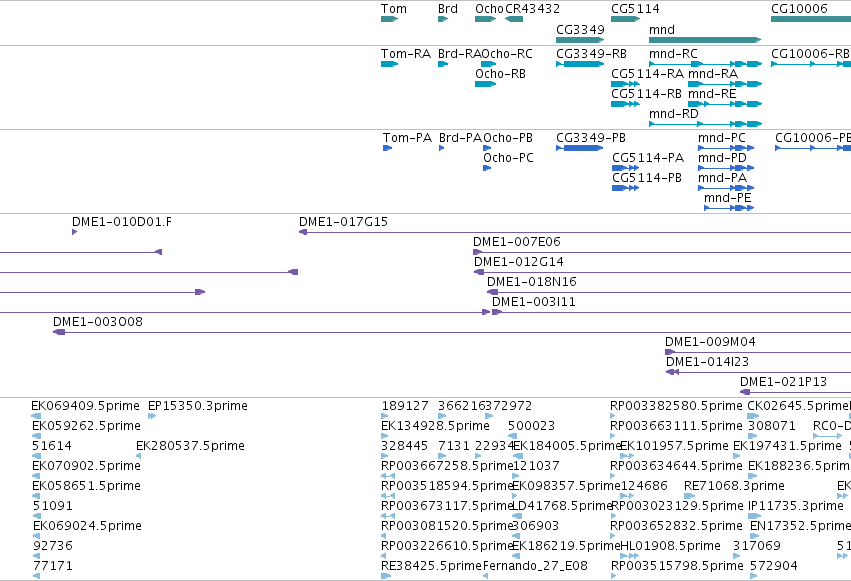The image size is (851, 581).
Task: Select feature 572904
Action: [x=752, y=577]
